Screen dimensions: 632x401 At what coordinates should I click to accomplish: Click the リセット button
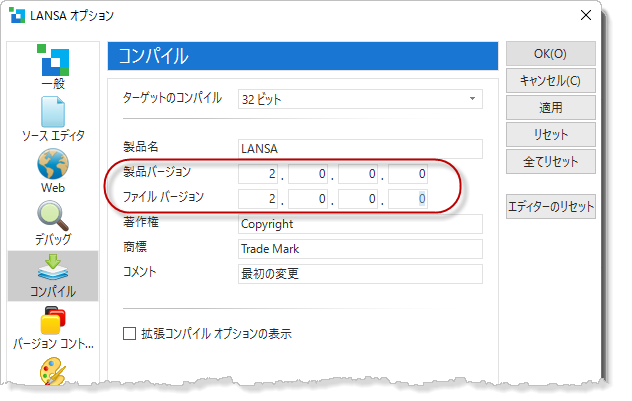[x=551, y=135]
